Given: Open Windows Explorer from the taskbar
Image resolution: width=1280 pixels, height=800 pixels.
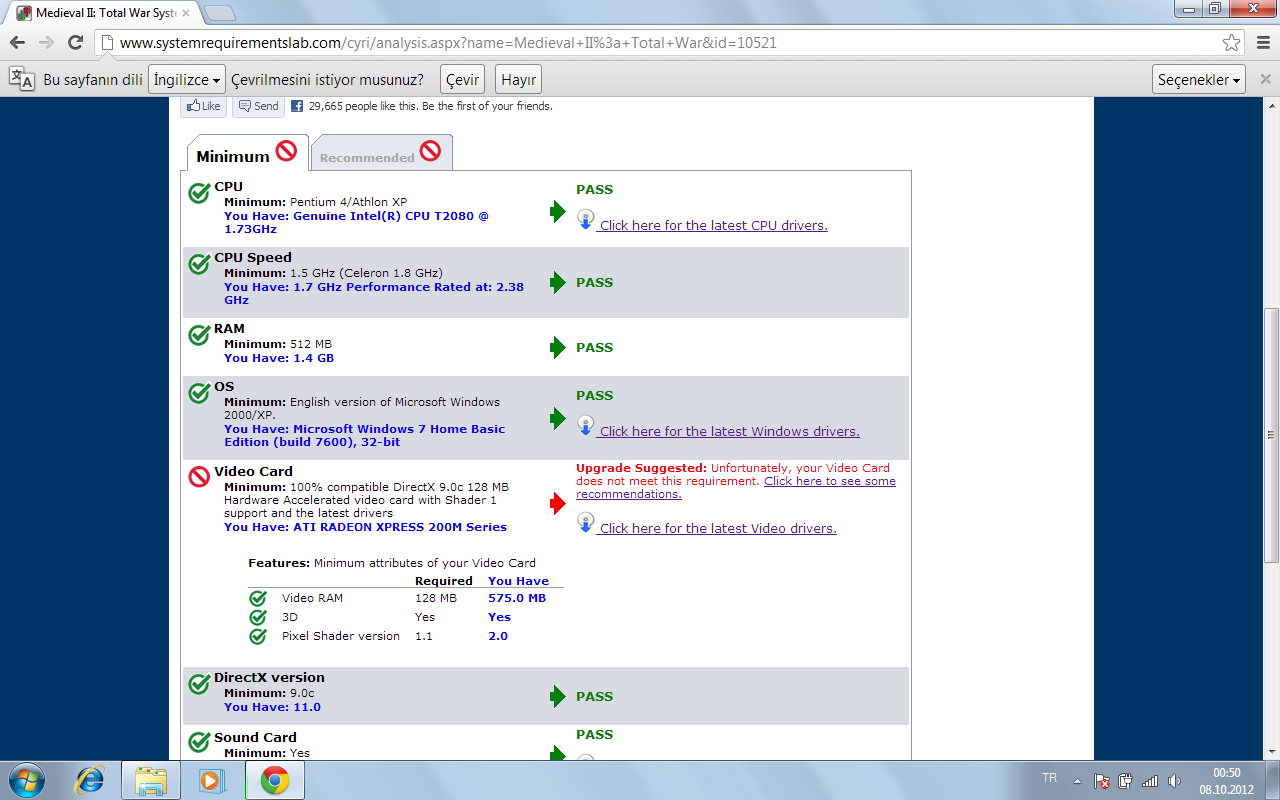Looking at the screenshot, I should tap(151, 780).
